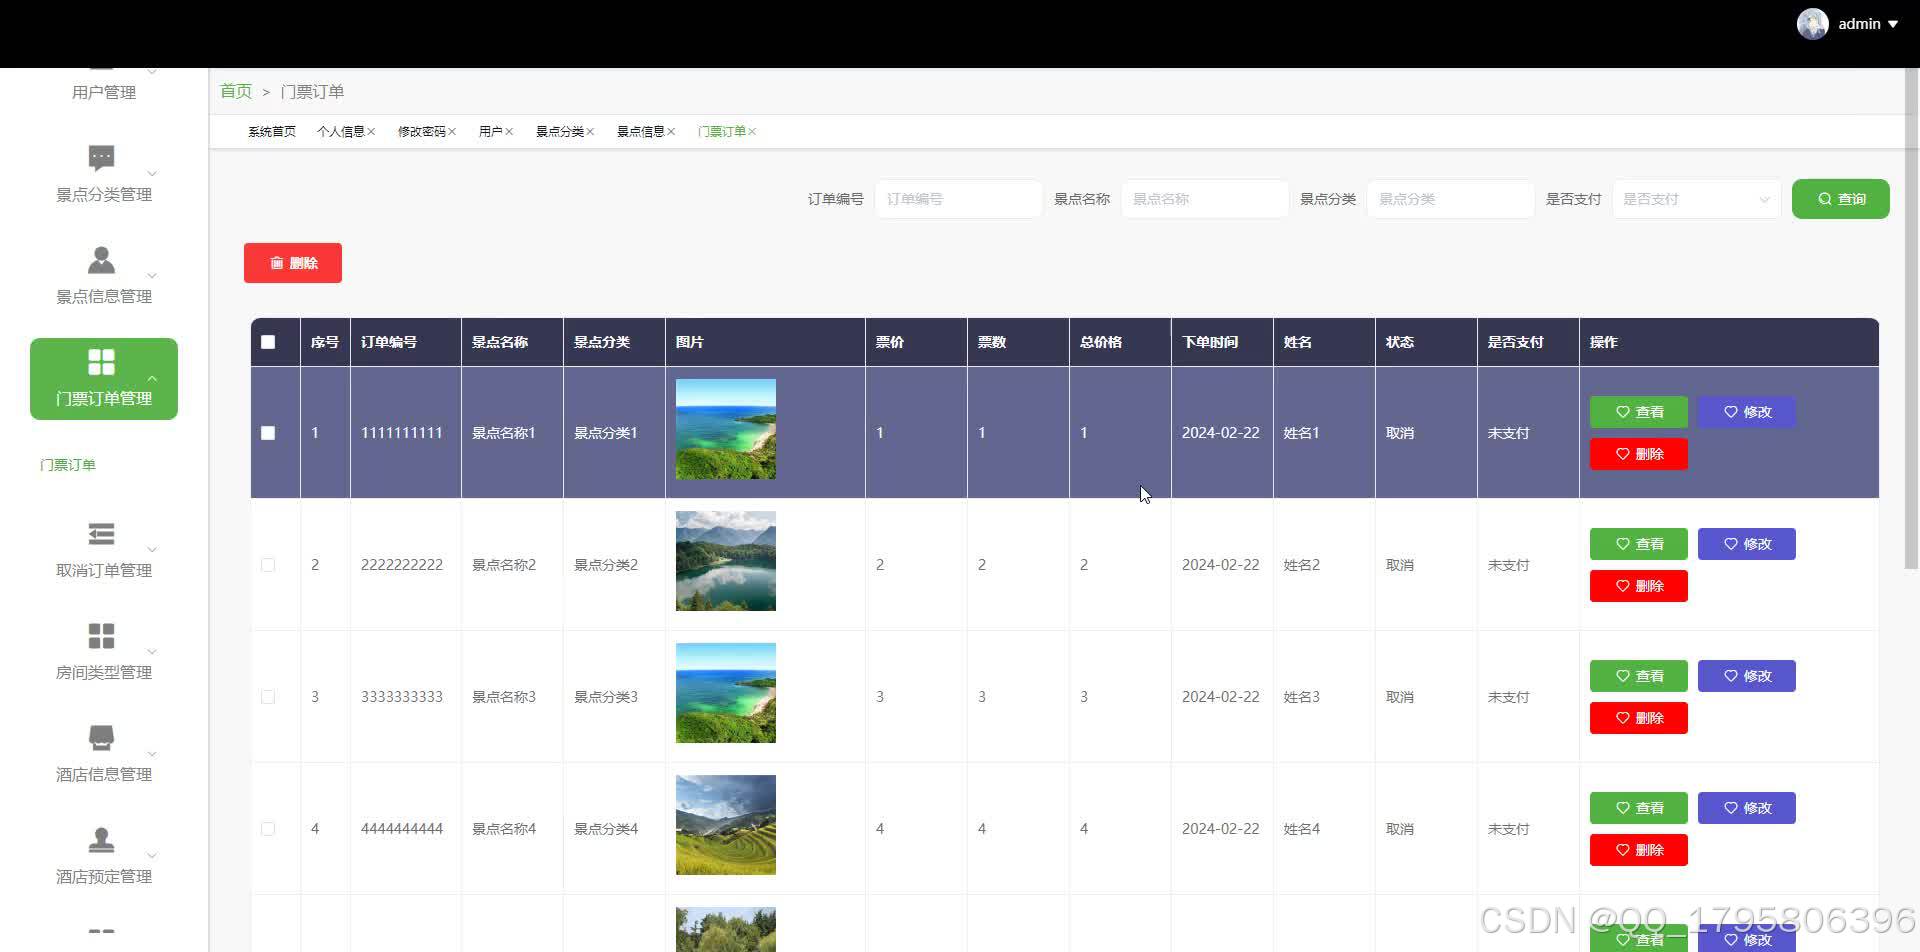Expand 用户管理 sidebar menu
Screen dimensions: 1920x952
[x=152, y=72]
